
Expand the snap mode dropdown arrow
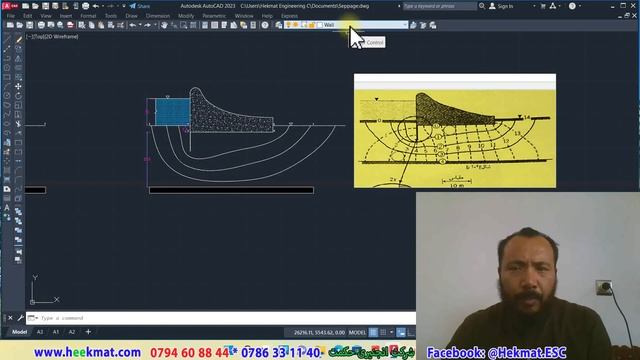point(391,333)
